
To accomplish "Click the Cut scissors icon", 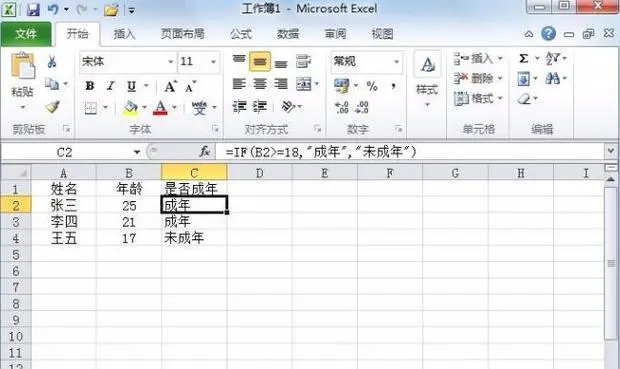I will point(52,62).
